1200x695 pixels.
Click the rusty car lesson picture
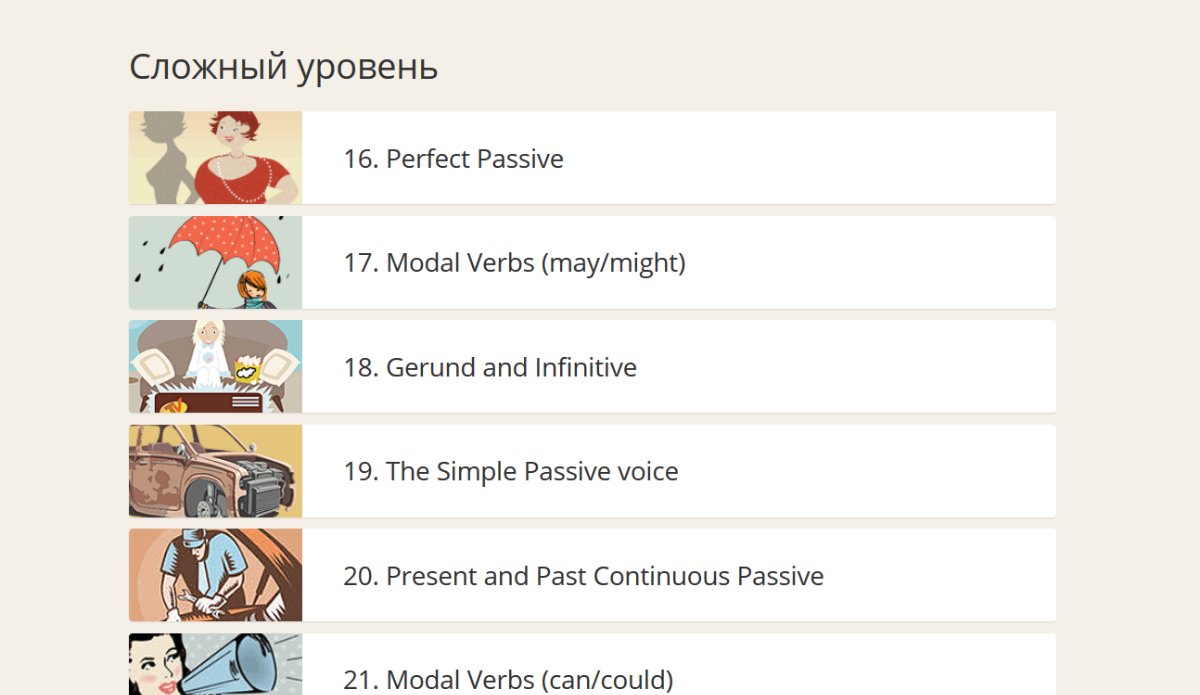(215, 471)
